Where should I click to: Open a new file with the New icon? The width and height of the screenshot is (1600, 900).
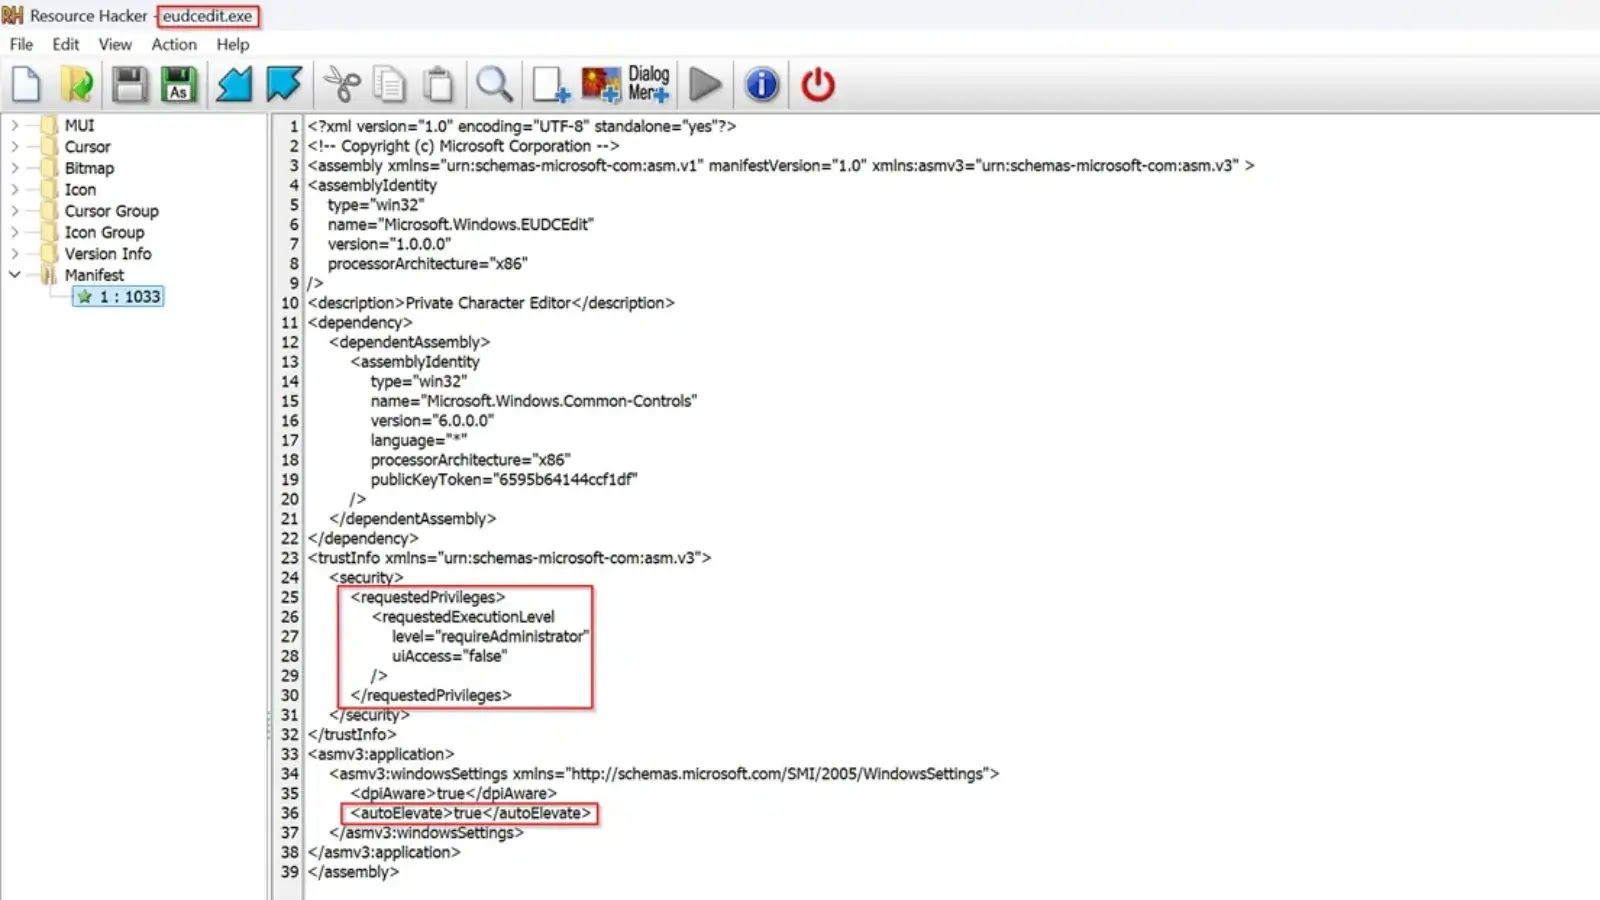click(x=26, y=84)
